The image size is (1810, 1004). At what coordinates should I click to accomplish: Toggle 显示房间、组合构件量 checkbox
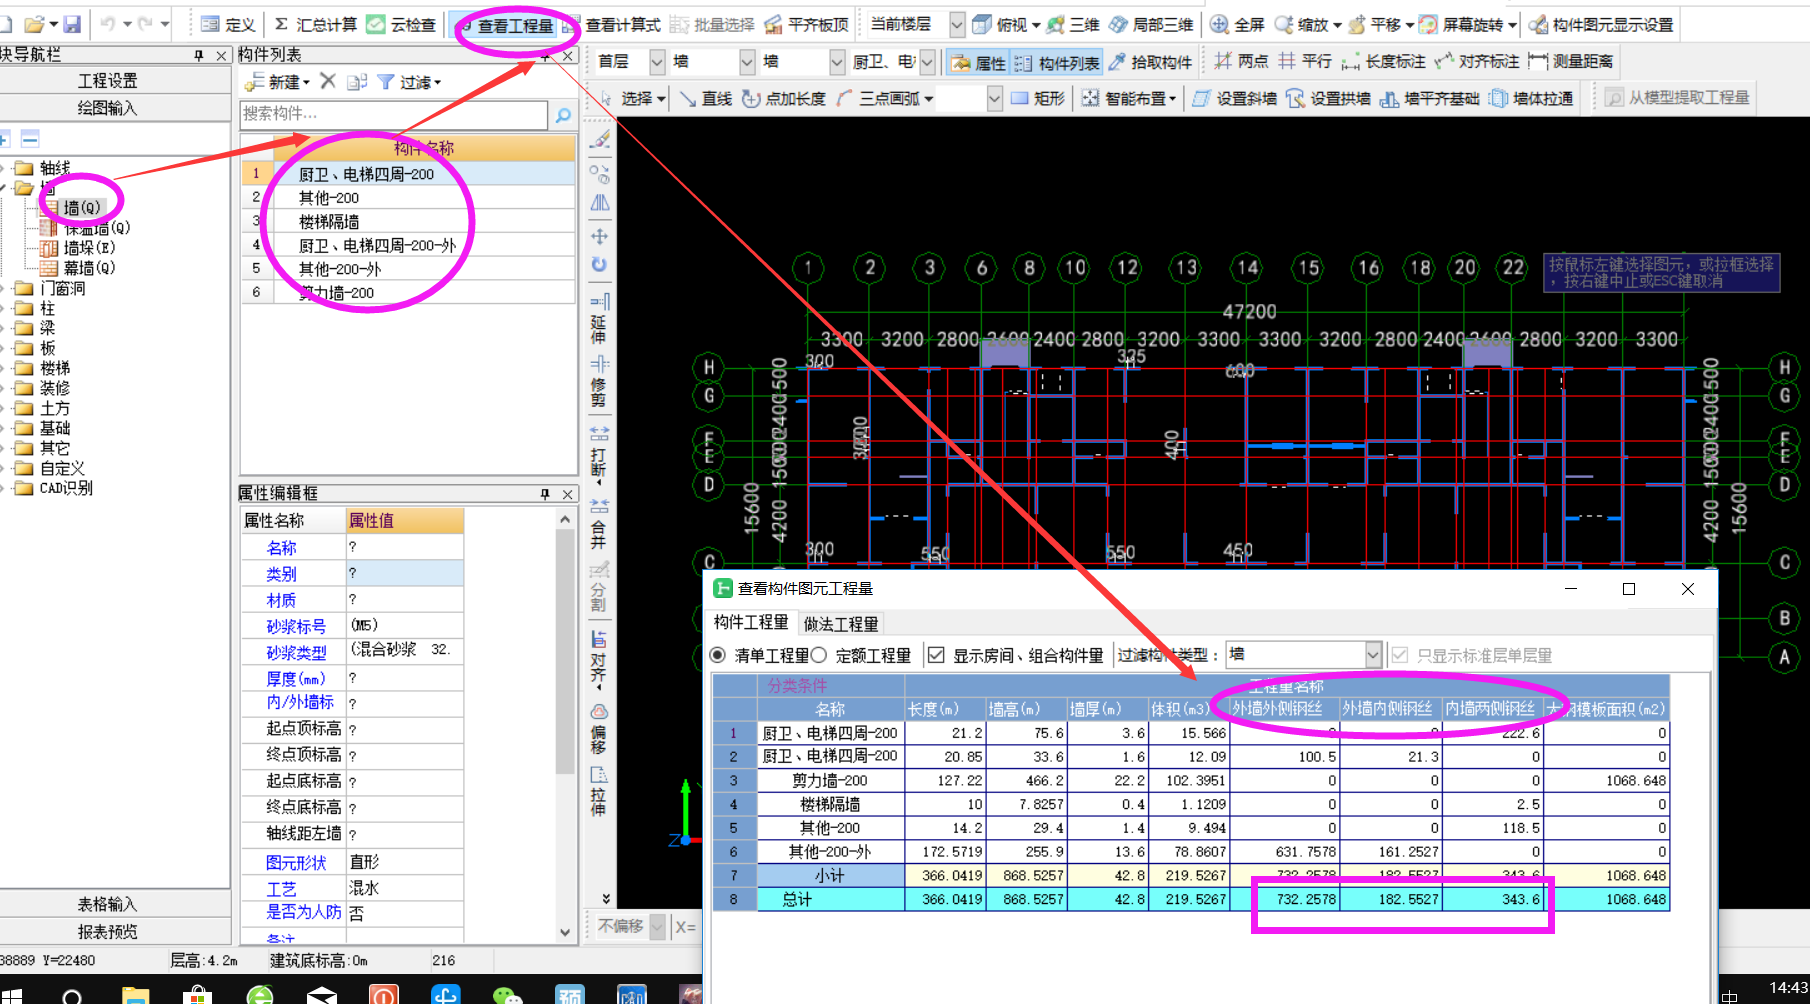(x=936, y=656)
